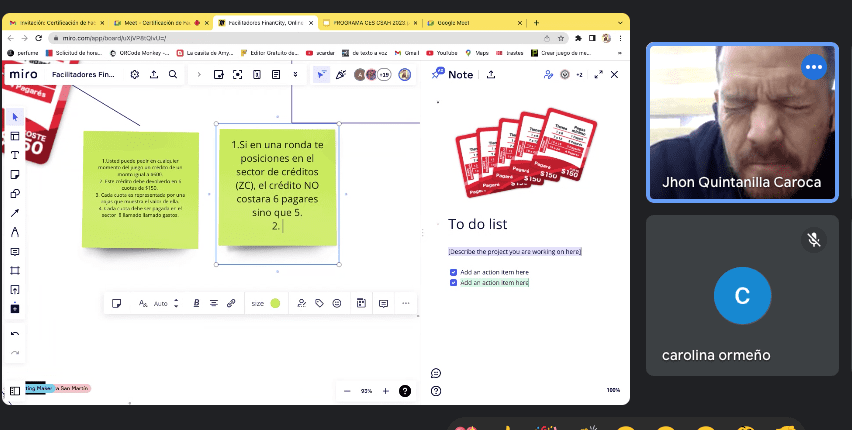852x430 pixels.
Task: Go to Miro home via logo
Action: tap(23, 74)
